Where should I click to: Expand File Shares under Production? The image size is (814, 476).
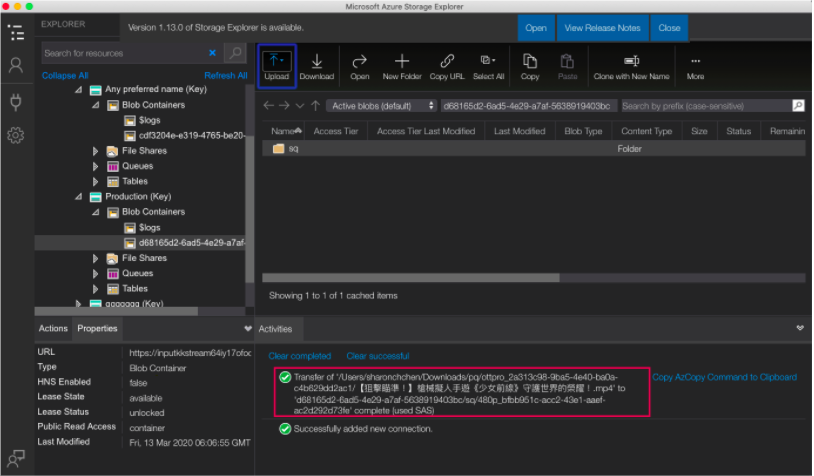click(x=96, y=258)
